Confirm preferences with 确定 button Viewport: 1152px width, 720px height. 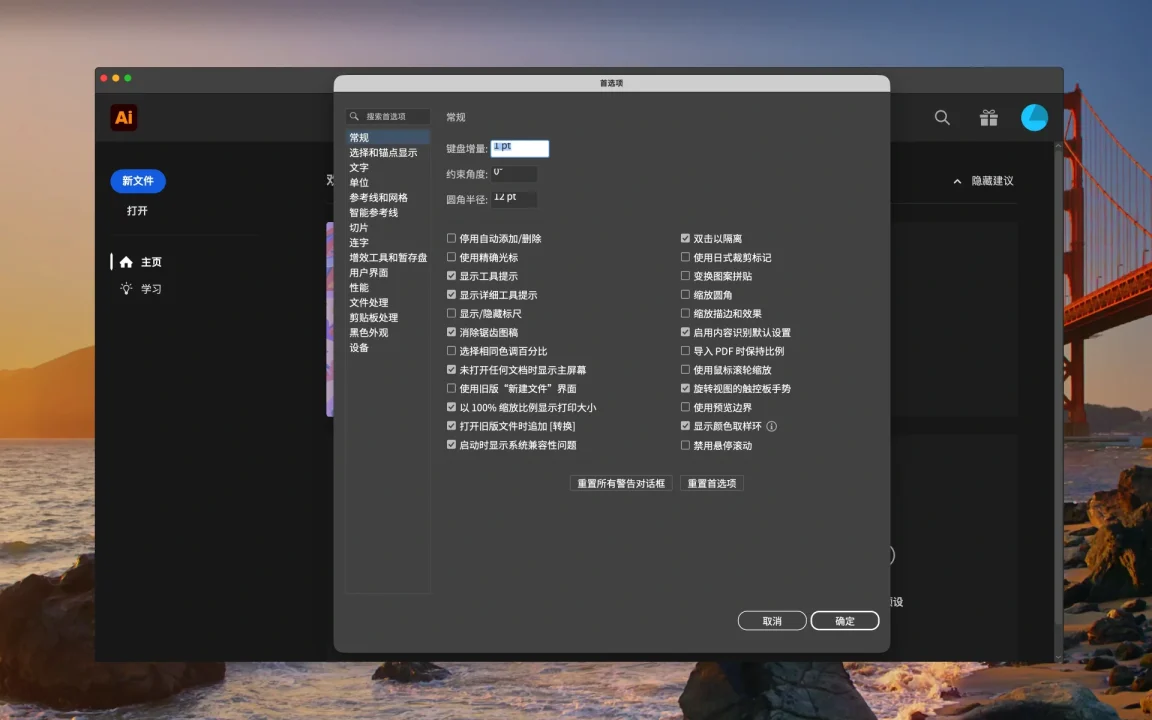pyautogui.click(x=845, y=621)
